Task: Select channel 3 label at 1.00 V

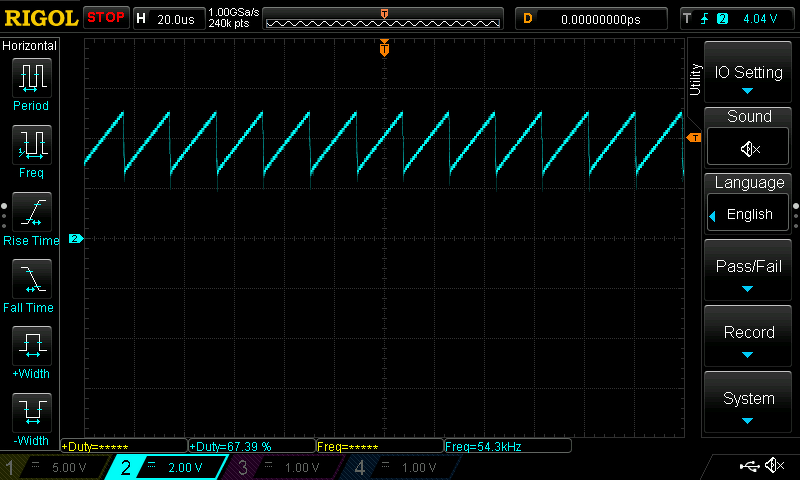Action: (284, 467)
